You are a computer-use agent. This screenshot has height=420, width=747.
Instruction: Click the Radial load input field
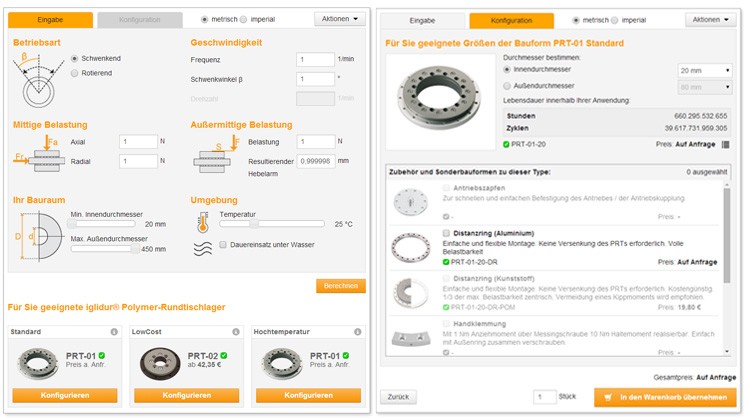coord(138,161)
